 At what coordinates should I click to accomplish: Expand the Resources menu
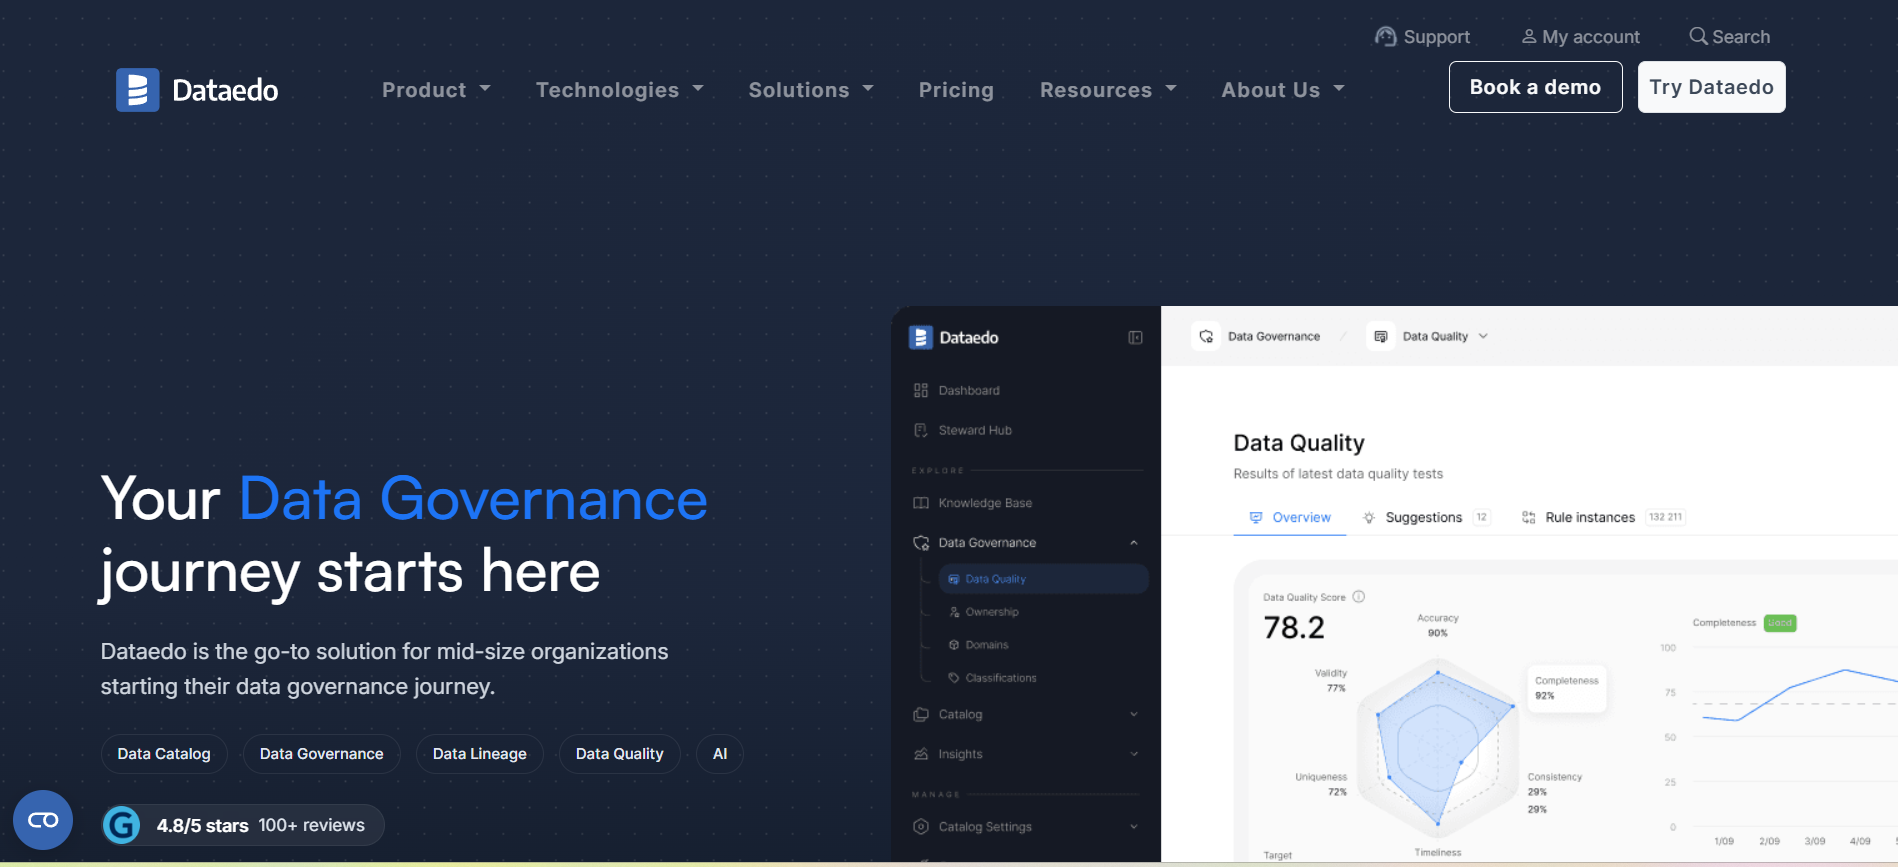[1108, 90]
